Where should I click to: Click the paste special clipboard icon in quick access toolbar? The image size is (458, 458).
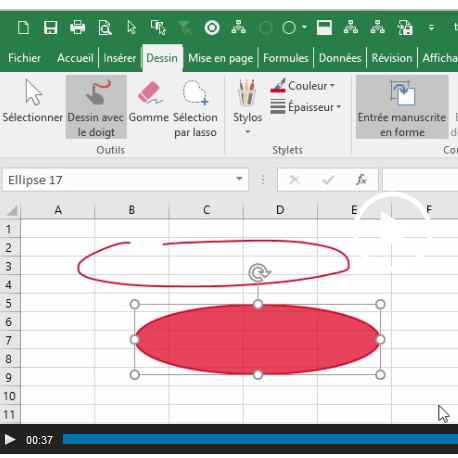[x=405, y=28]
